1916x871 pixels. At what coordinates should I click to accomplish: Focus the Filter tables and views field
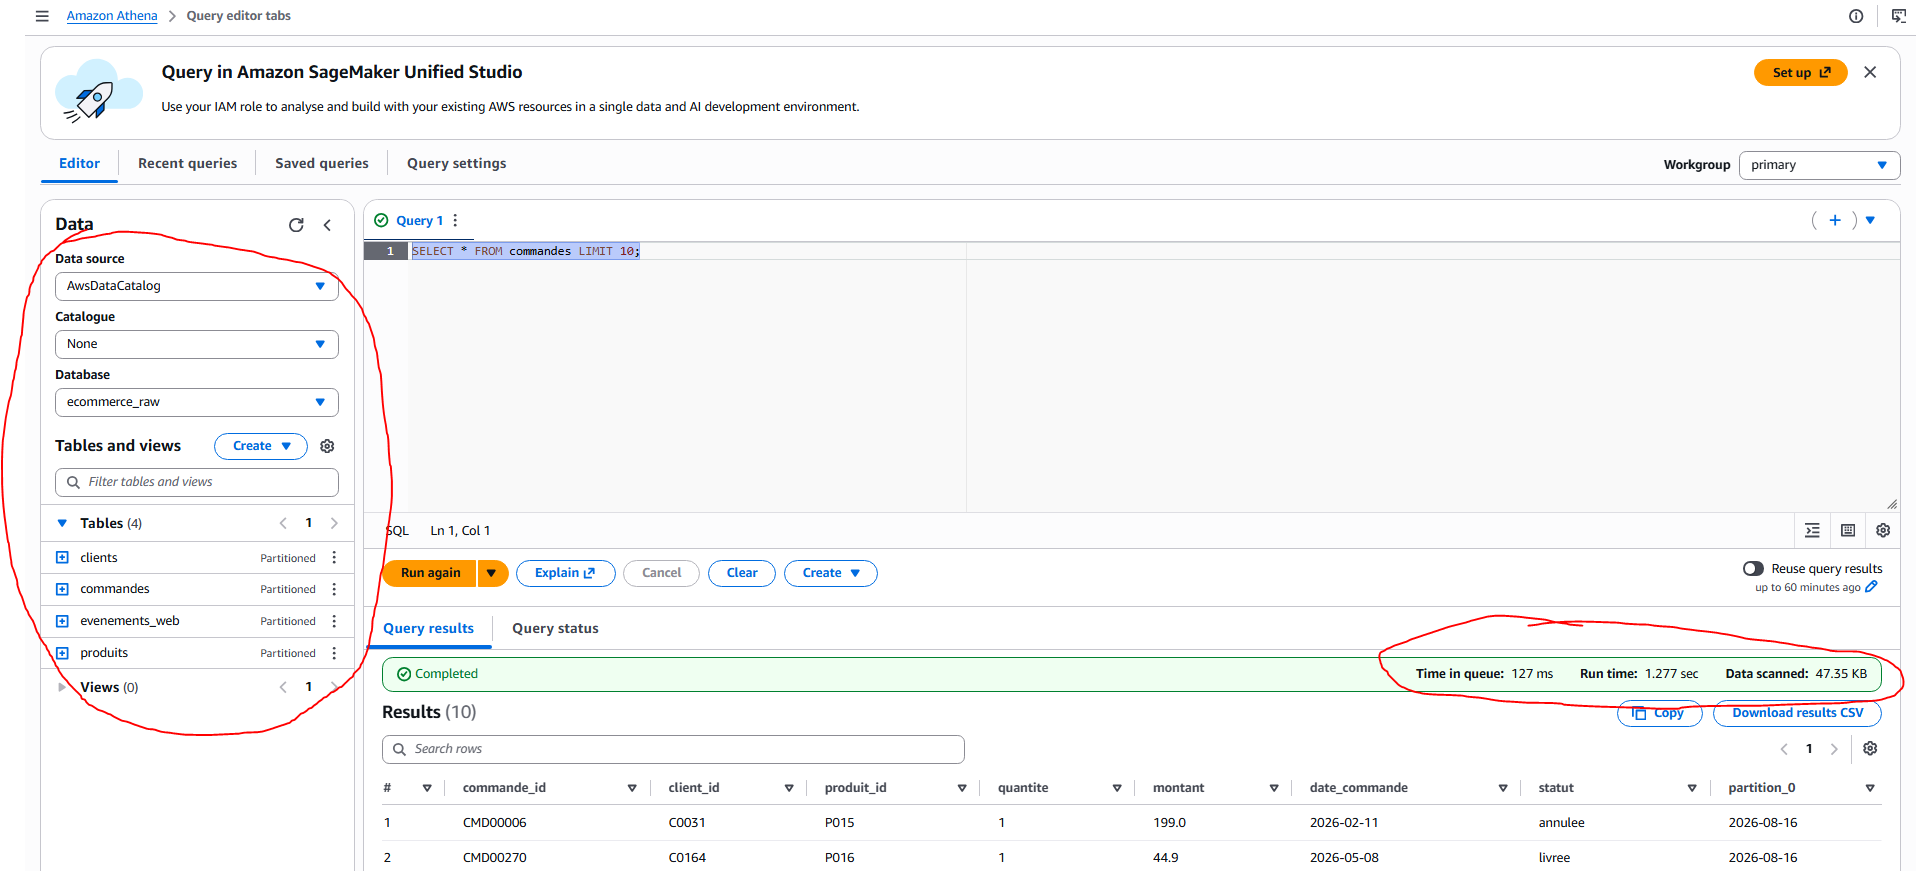point(197,482)
